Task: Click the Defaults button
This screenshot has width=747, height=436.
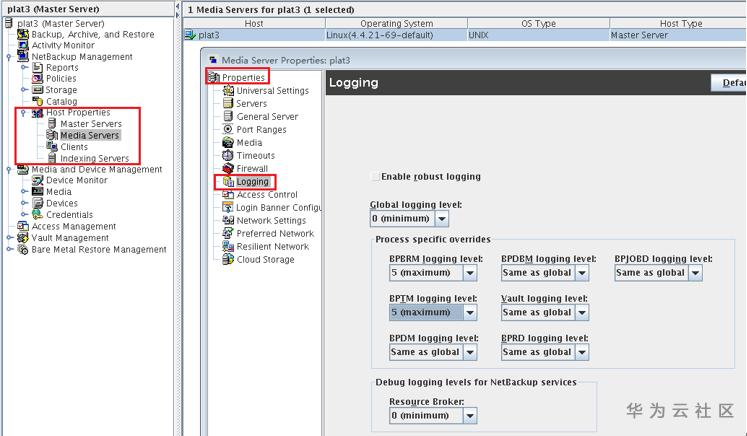Action: (x=728, y=82)
